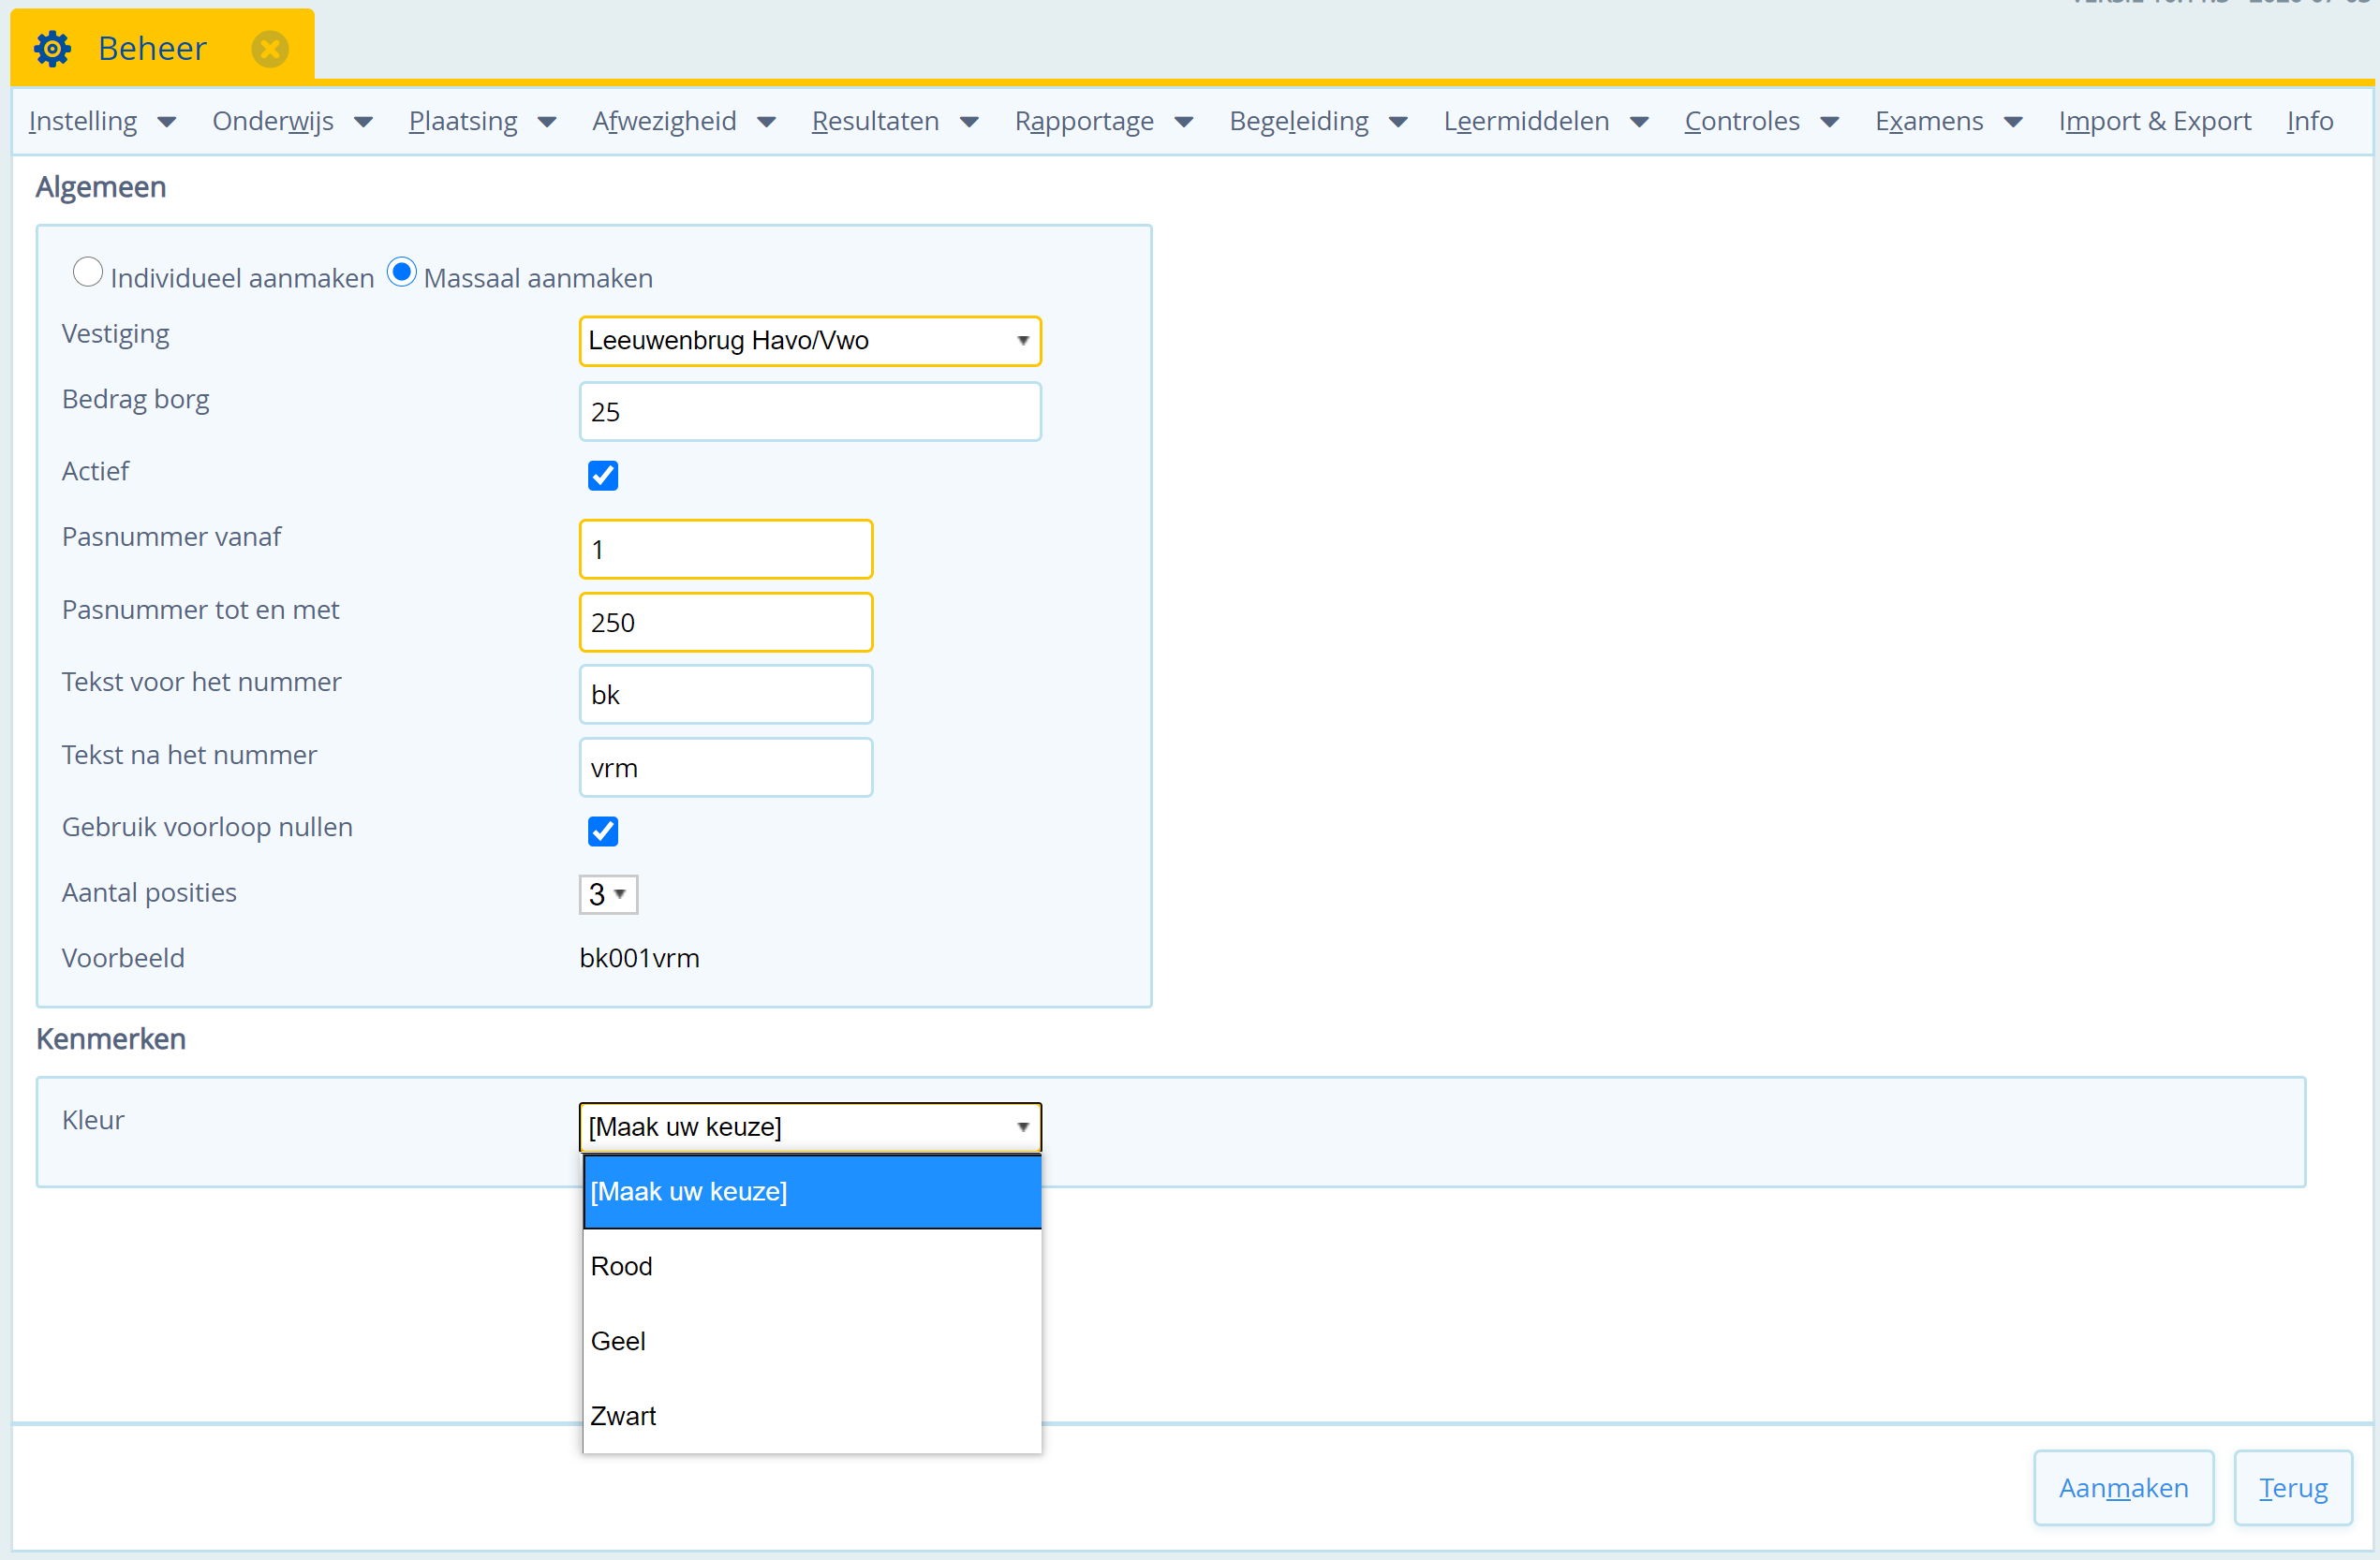Focus the Pasnummer vanaf field

pos(726,549)
